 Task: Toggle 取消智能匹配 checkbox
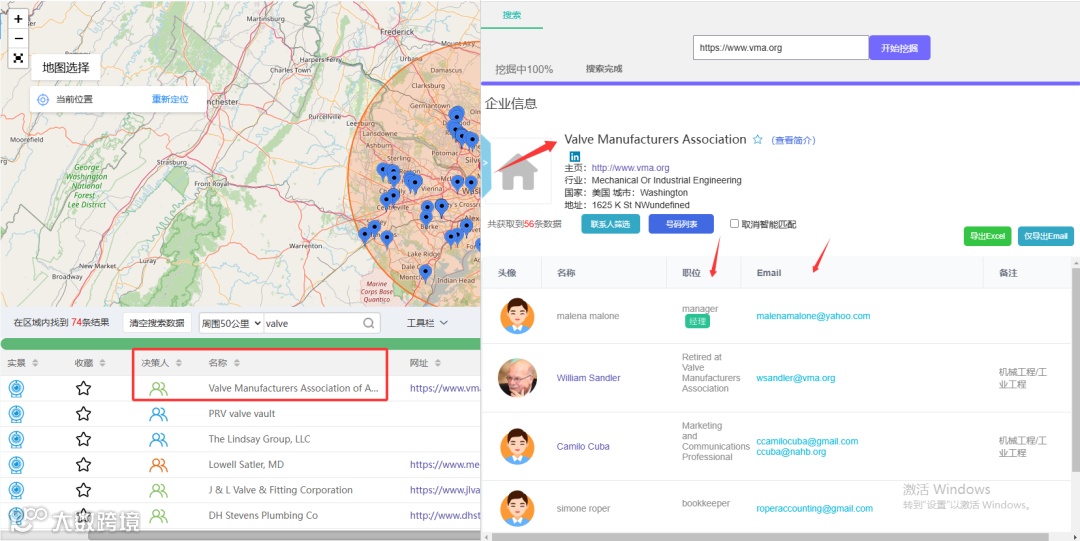(x=734, y=224)
